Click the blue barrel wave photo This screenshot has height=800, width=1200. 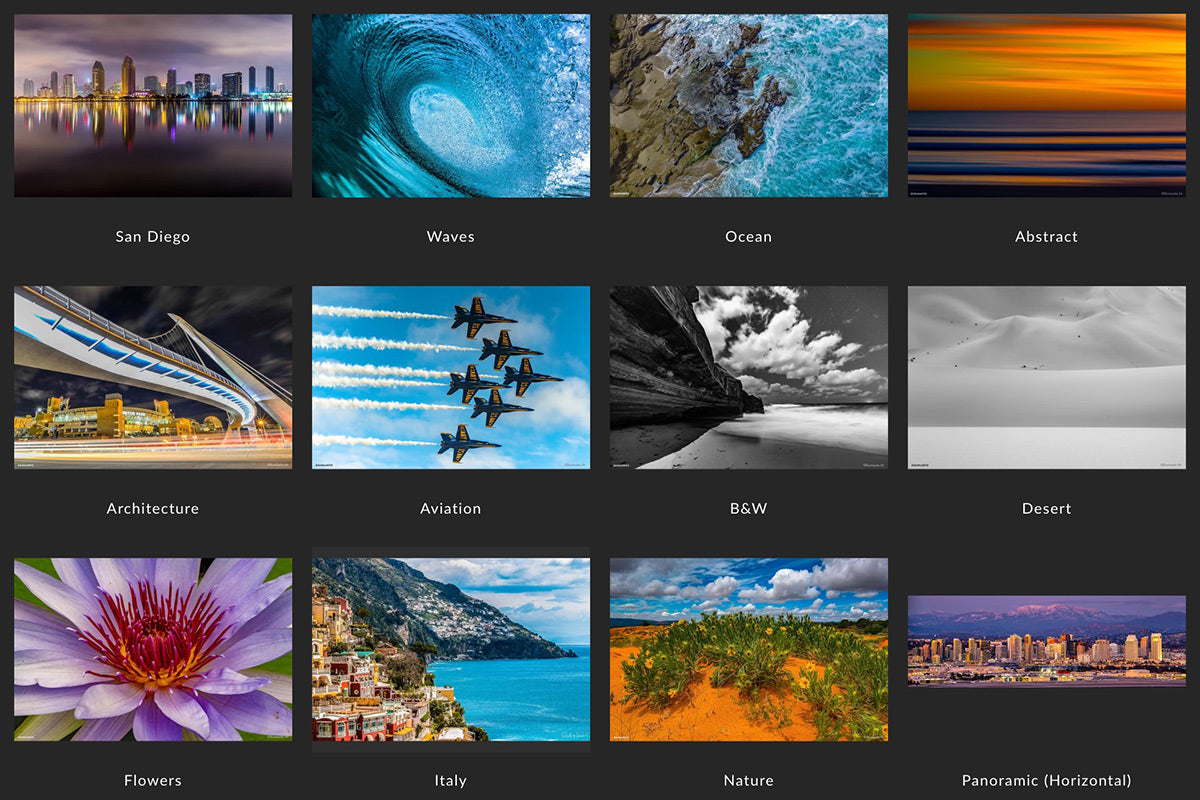451,105
